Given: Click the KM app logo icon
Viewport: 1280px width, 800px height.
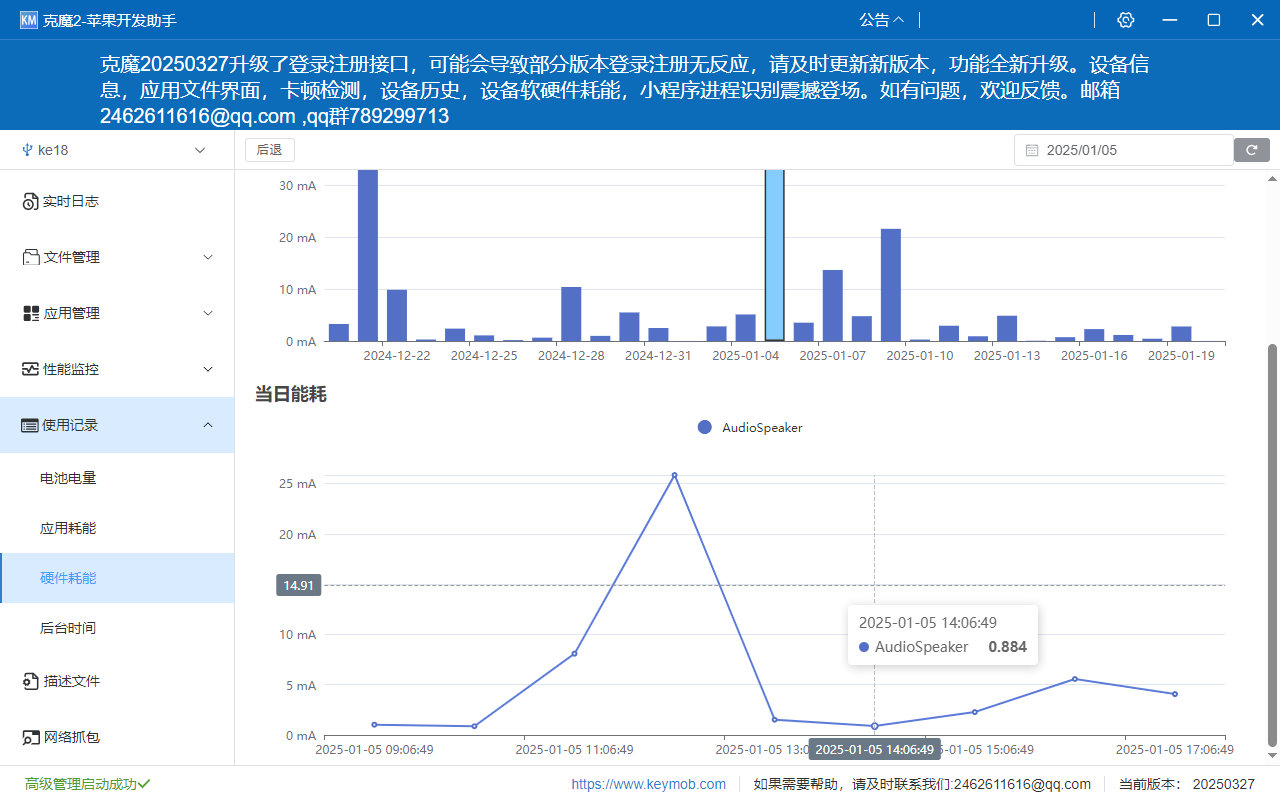Looking at the screenshot, I should click(x=29, y=20).
